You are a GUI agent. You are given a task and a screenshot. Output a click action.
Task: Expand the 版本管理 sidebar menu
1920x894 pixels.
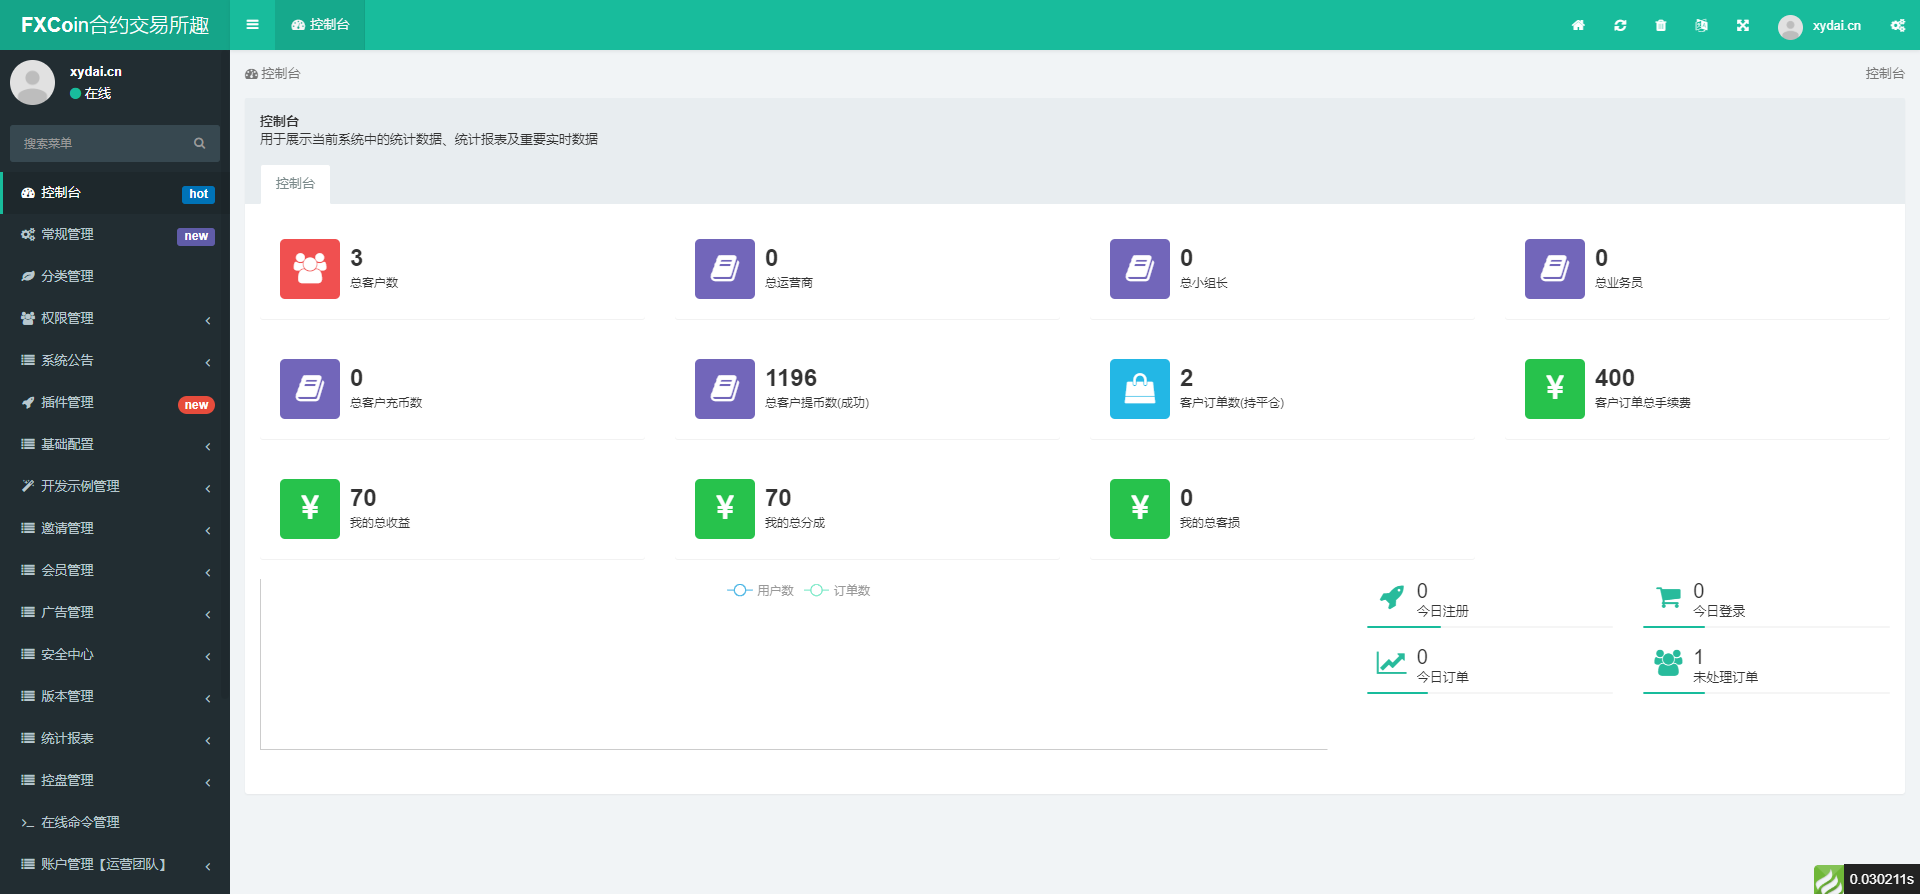pyautogui.click(x=115, y=696)
